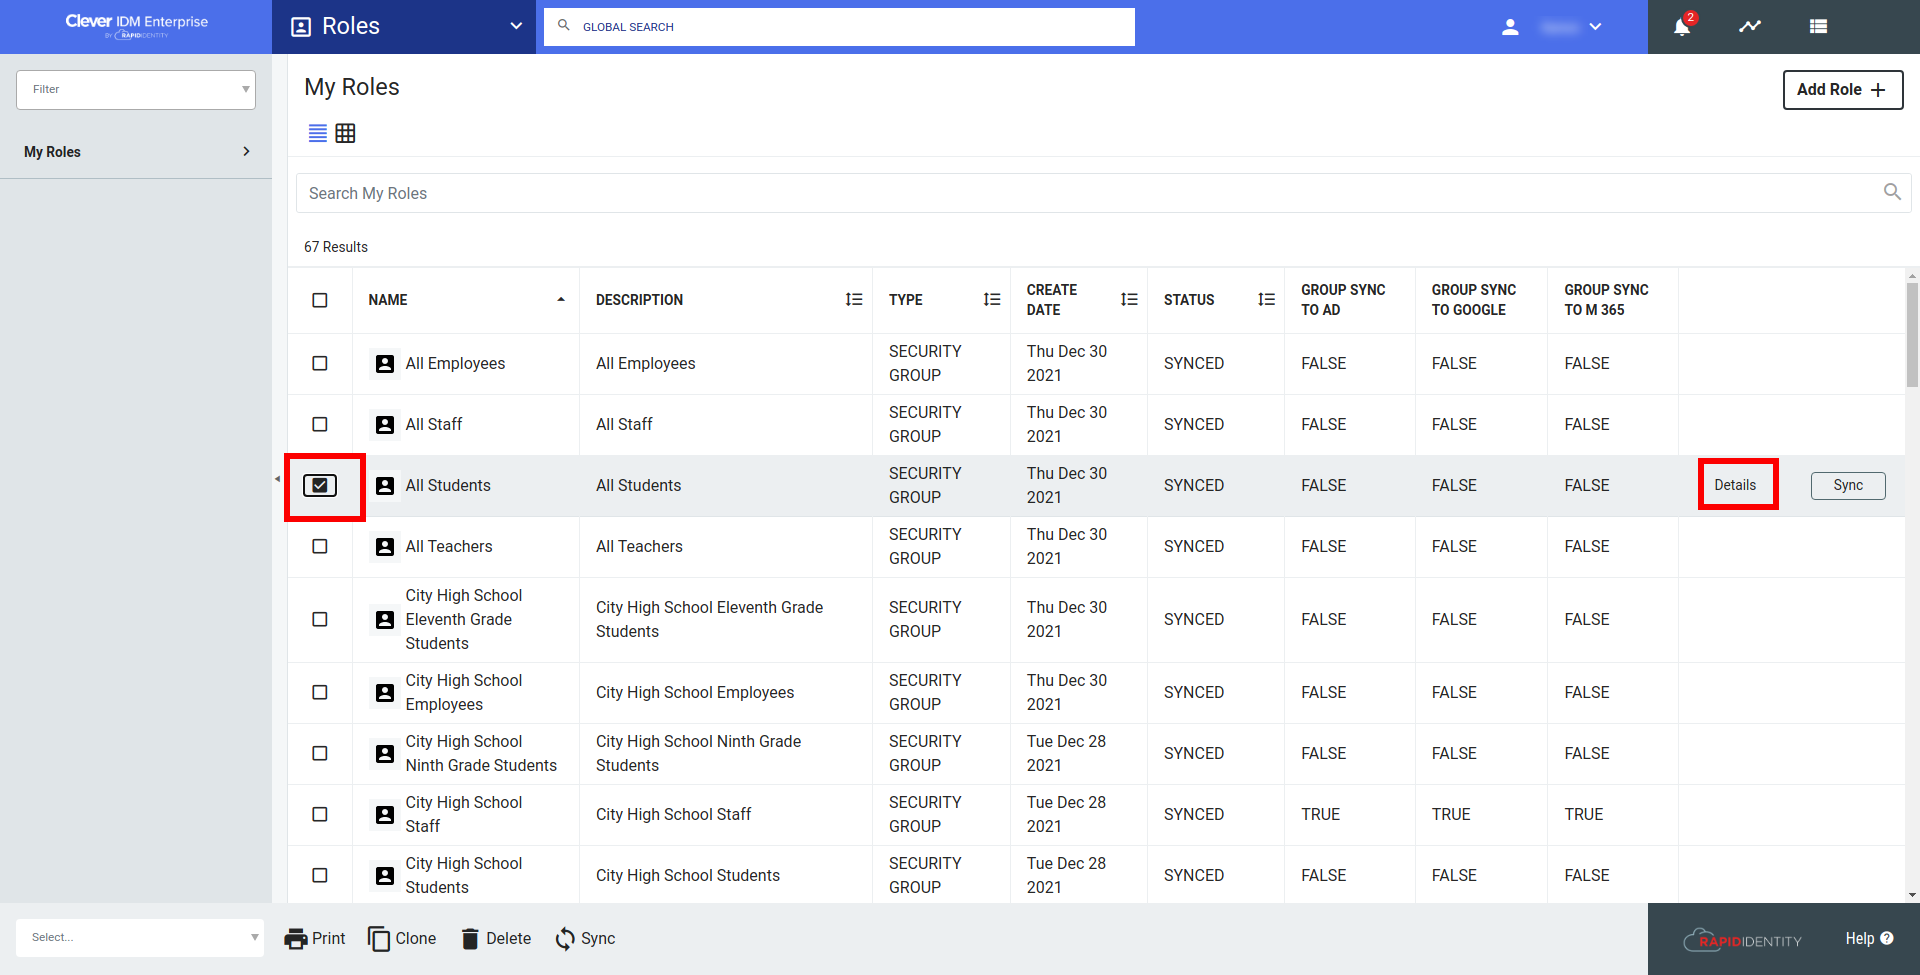This screenshot has width=1920, height=975.
Task: Sort by the Name column arrow
Action: coord(561,299)
